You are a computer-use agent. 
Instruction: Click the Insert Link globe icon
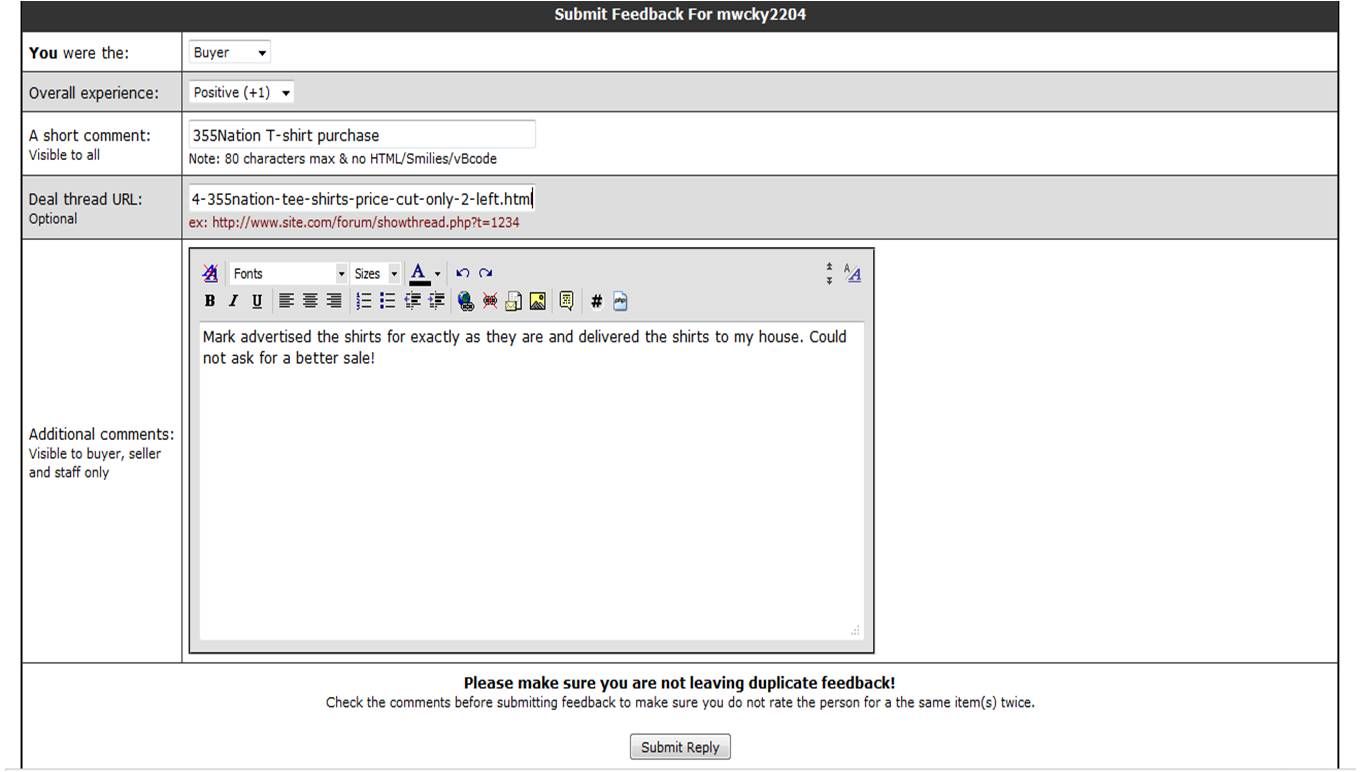[465, 301]
